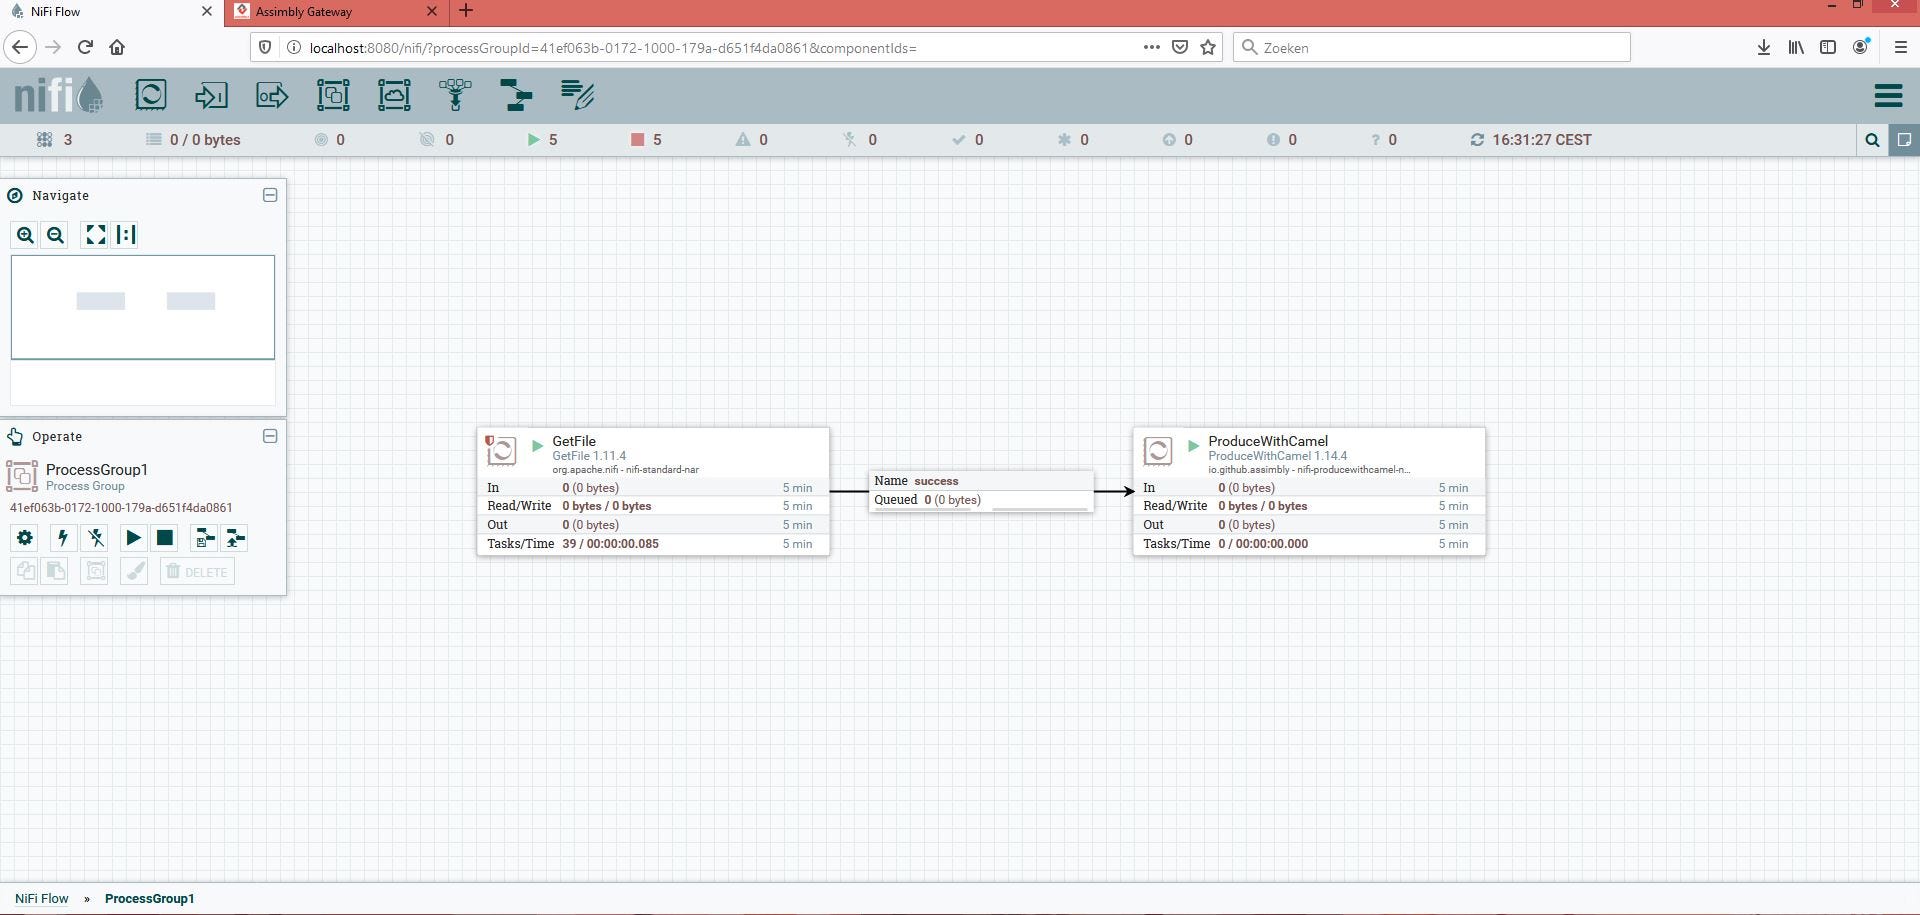Select the Funnel toolbar icon

click(455, 95)
